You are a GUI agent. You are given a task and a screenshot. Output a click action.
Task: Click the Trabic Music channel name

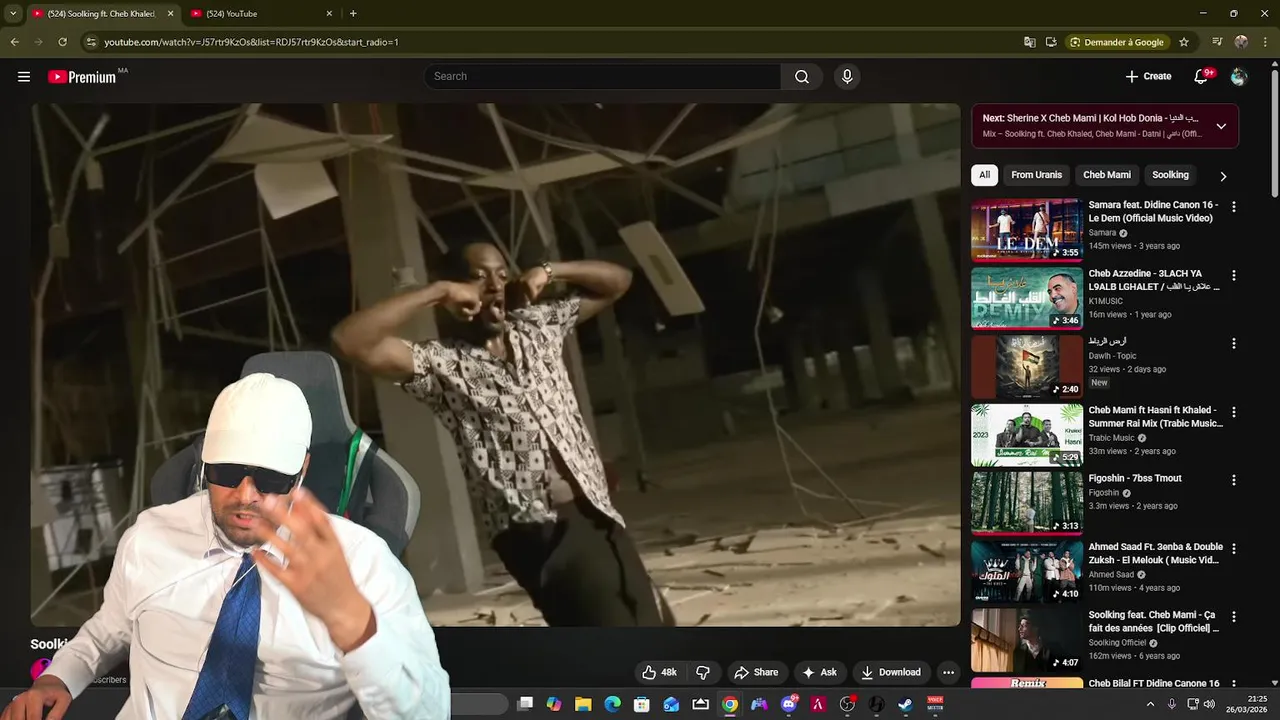pos(1112,438)
